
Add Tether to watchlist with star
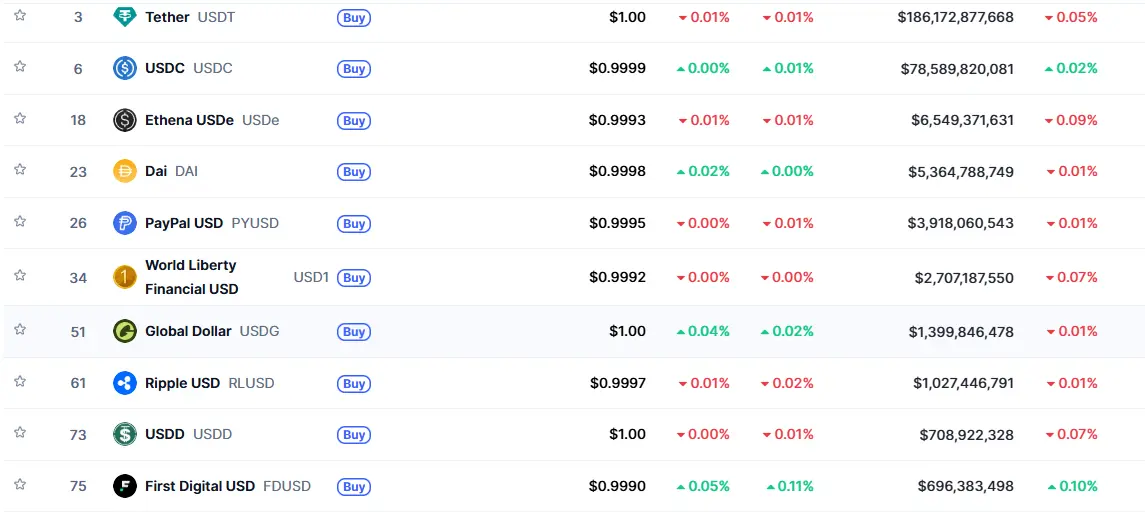tap(20, 15)
